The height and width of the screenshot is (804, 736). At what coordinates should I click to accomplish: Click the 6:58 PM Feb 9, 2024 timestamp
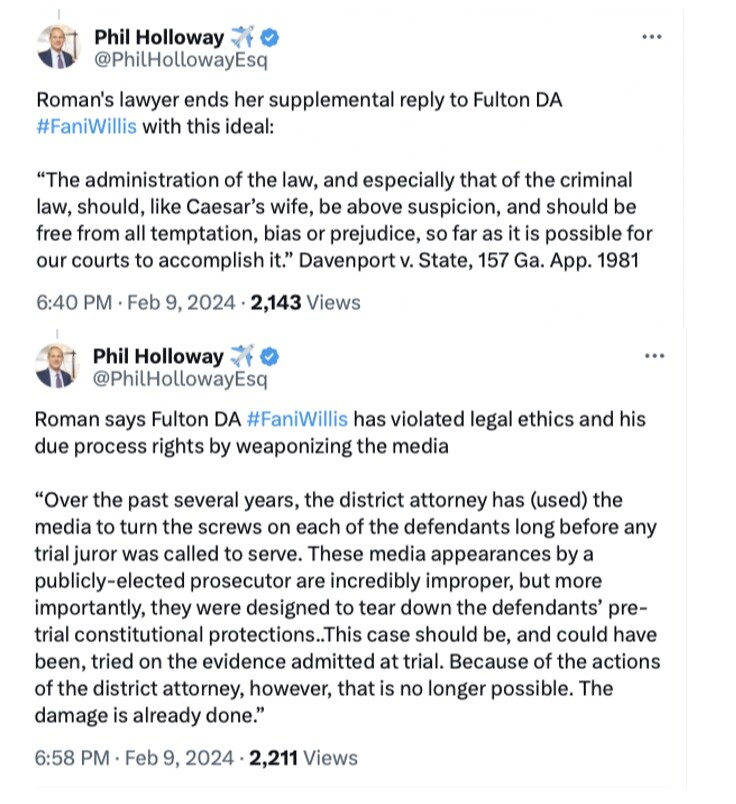pyautogui.click(x=134, y=758)
